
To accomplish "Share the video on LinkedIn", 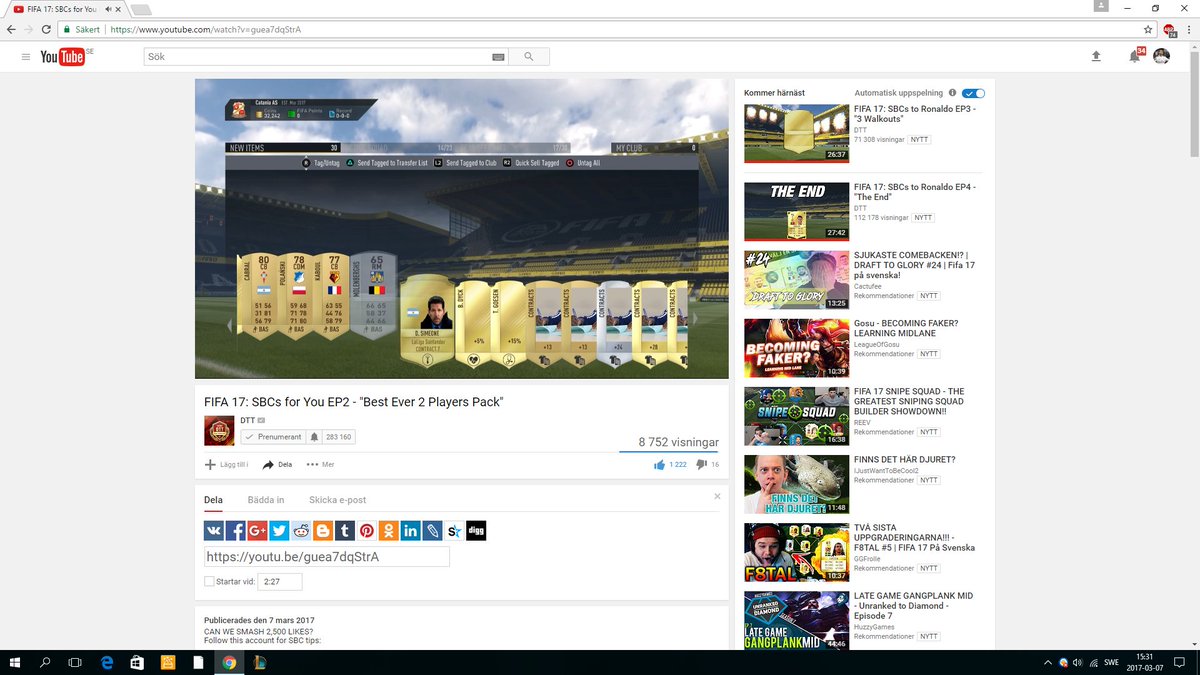I will tap(410, 531).
